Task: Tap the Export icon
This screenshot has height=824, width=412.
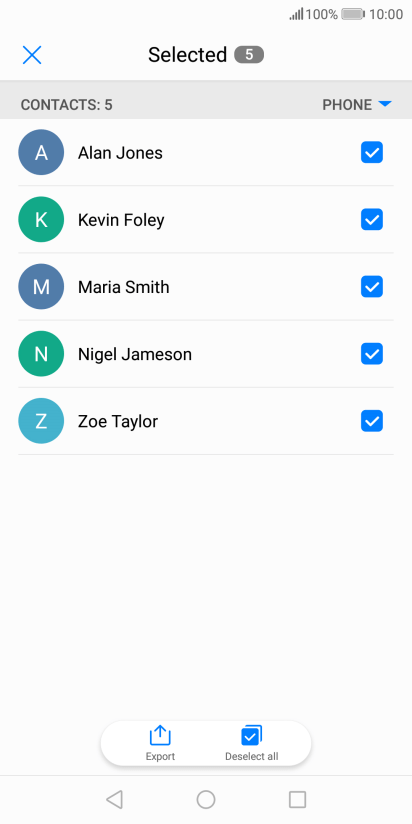Action: (x=160, y=736)
